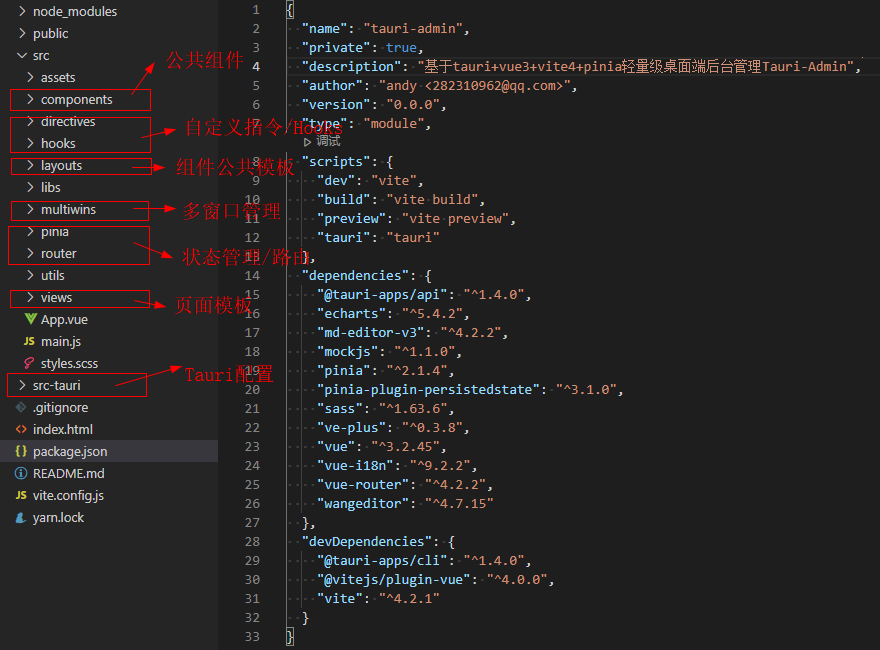The height and width of the screenshot is (650, 880).
Task: Click the HTML icon beside index.html
Action: (x=21, y=430)
